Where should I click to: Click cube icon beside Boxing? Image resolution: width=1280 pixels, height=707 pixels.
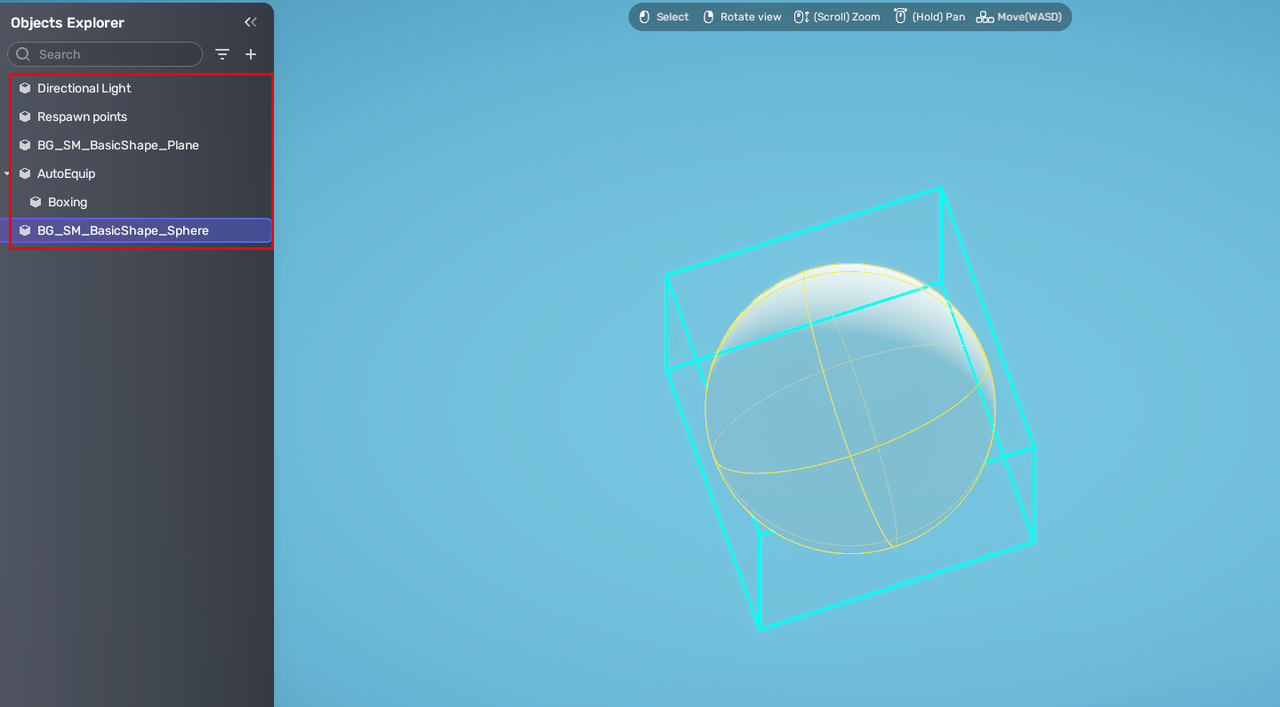[x=36, y=202]
